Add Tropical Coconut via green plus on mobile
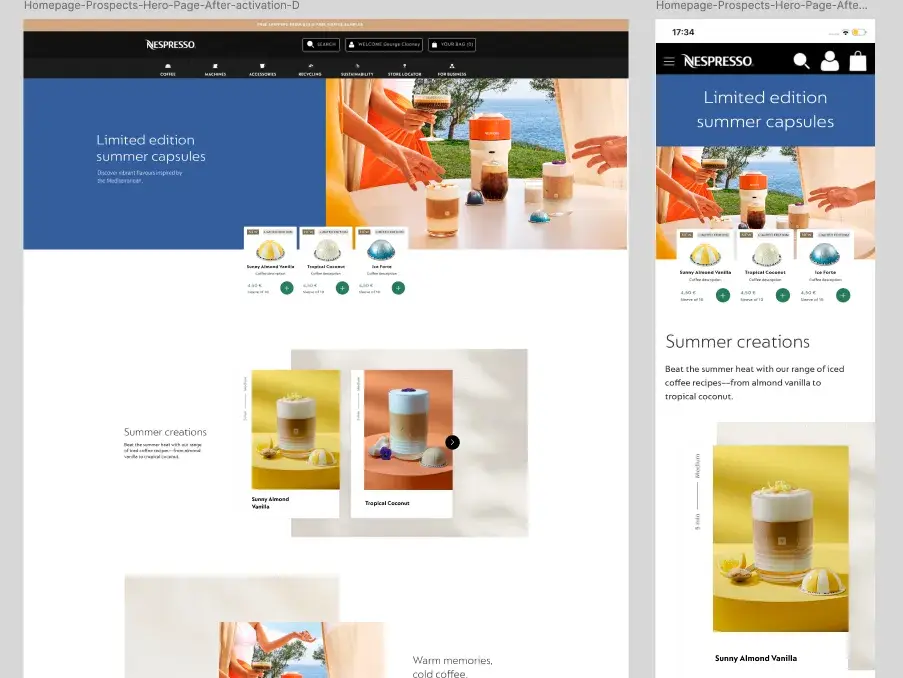Screen dimensions: 903x678 (x=782, y=295)
